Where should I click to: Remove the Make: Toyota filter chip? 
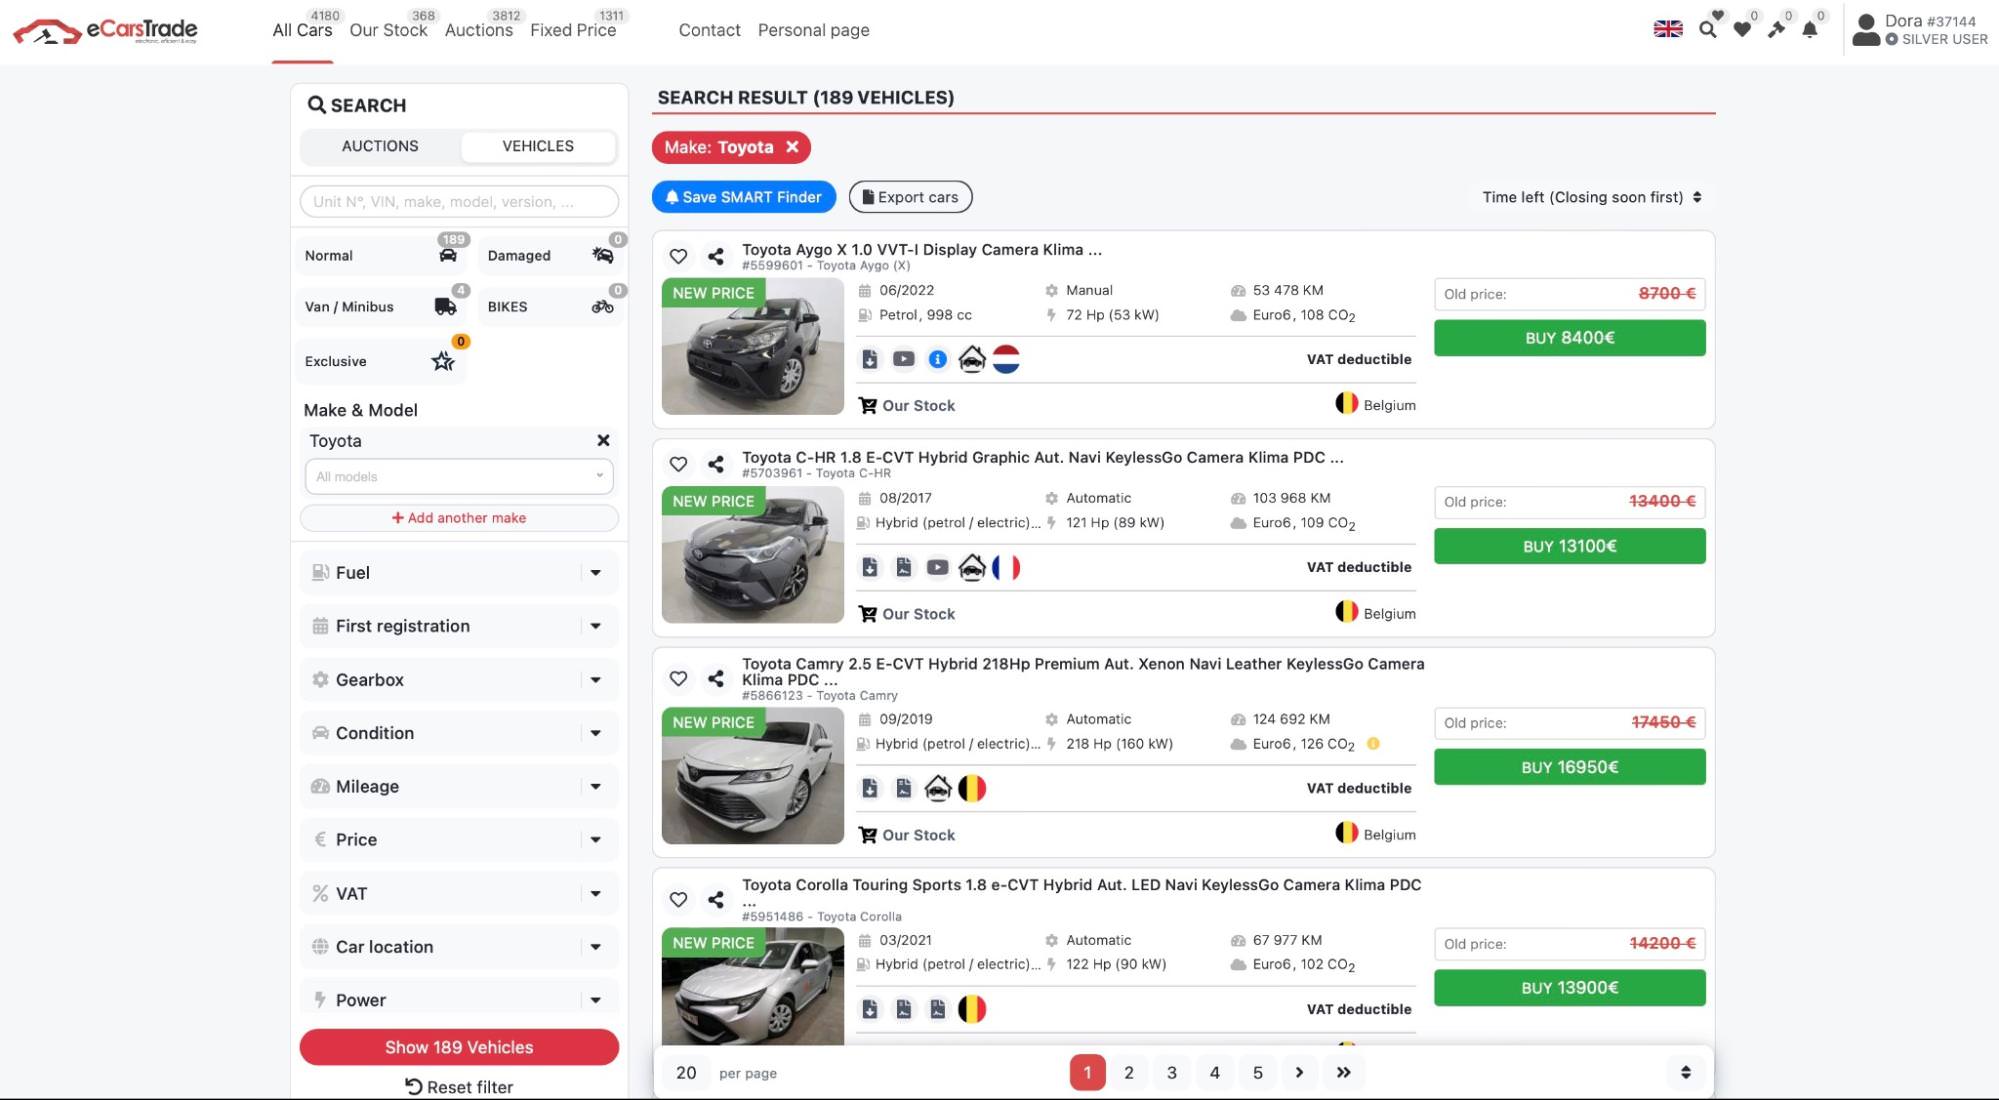(792, 147)
